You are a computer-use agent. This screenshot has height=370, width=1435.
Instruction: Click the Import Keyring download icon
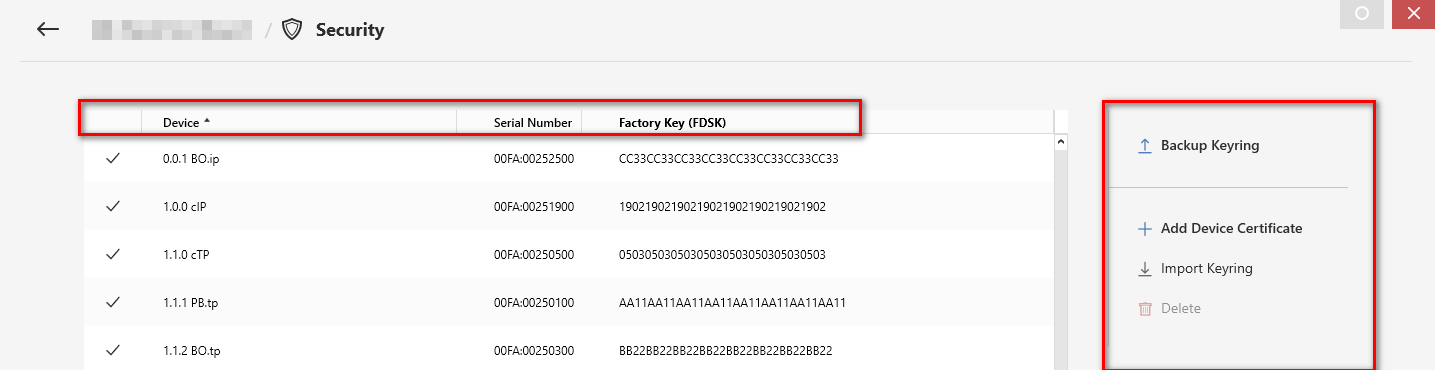pos(1145,269)
